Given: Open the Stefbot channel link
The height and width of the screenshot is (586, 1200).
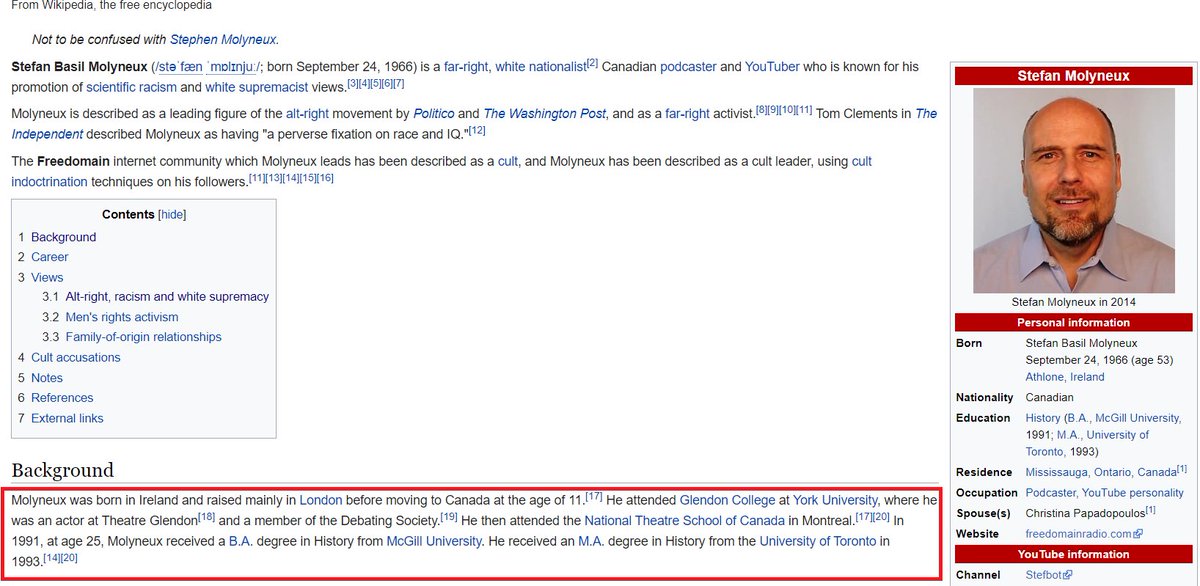Looking at the screenshot, I should coord(1048,575).
